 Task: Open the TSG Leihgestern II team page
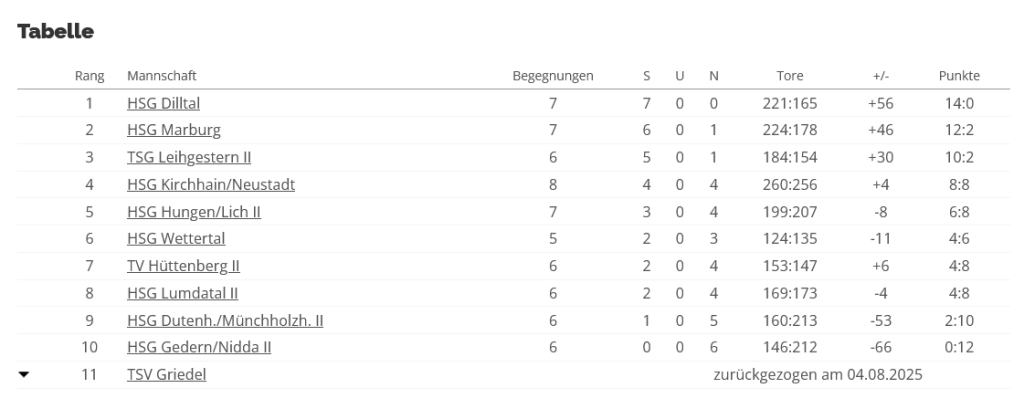(188, 157)
